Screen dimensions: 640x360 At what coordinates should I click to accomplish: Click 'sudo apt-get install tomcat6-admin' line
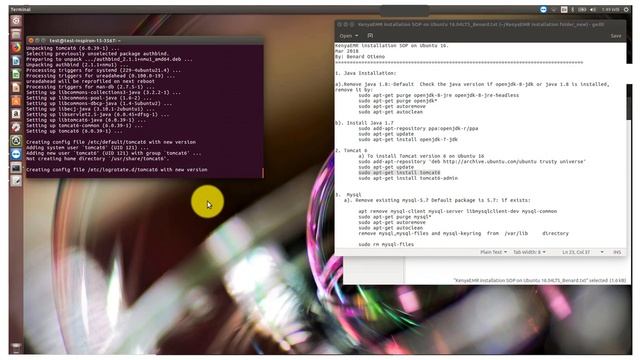tap(408, 178)
